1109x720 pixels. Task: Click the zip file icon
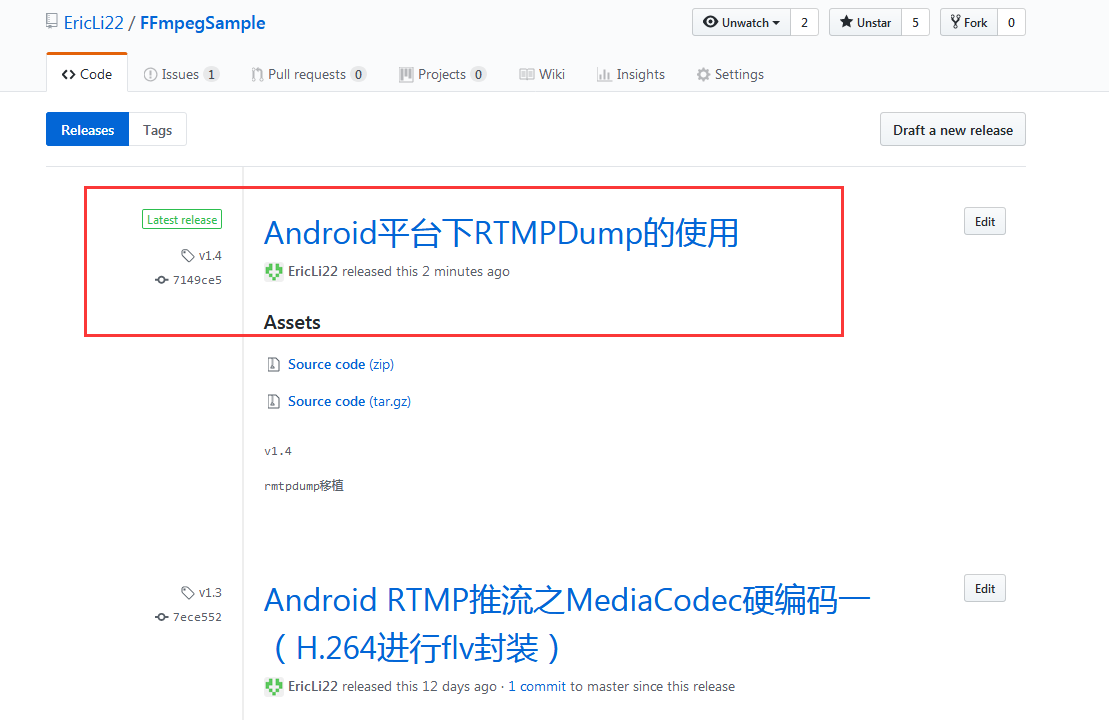[x=273, y=364]
